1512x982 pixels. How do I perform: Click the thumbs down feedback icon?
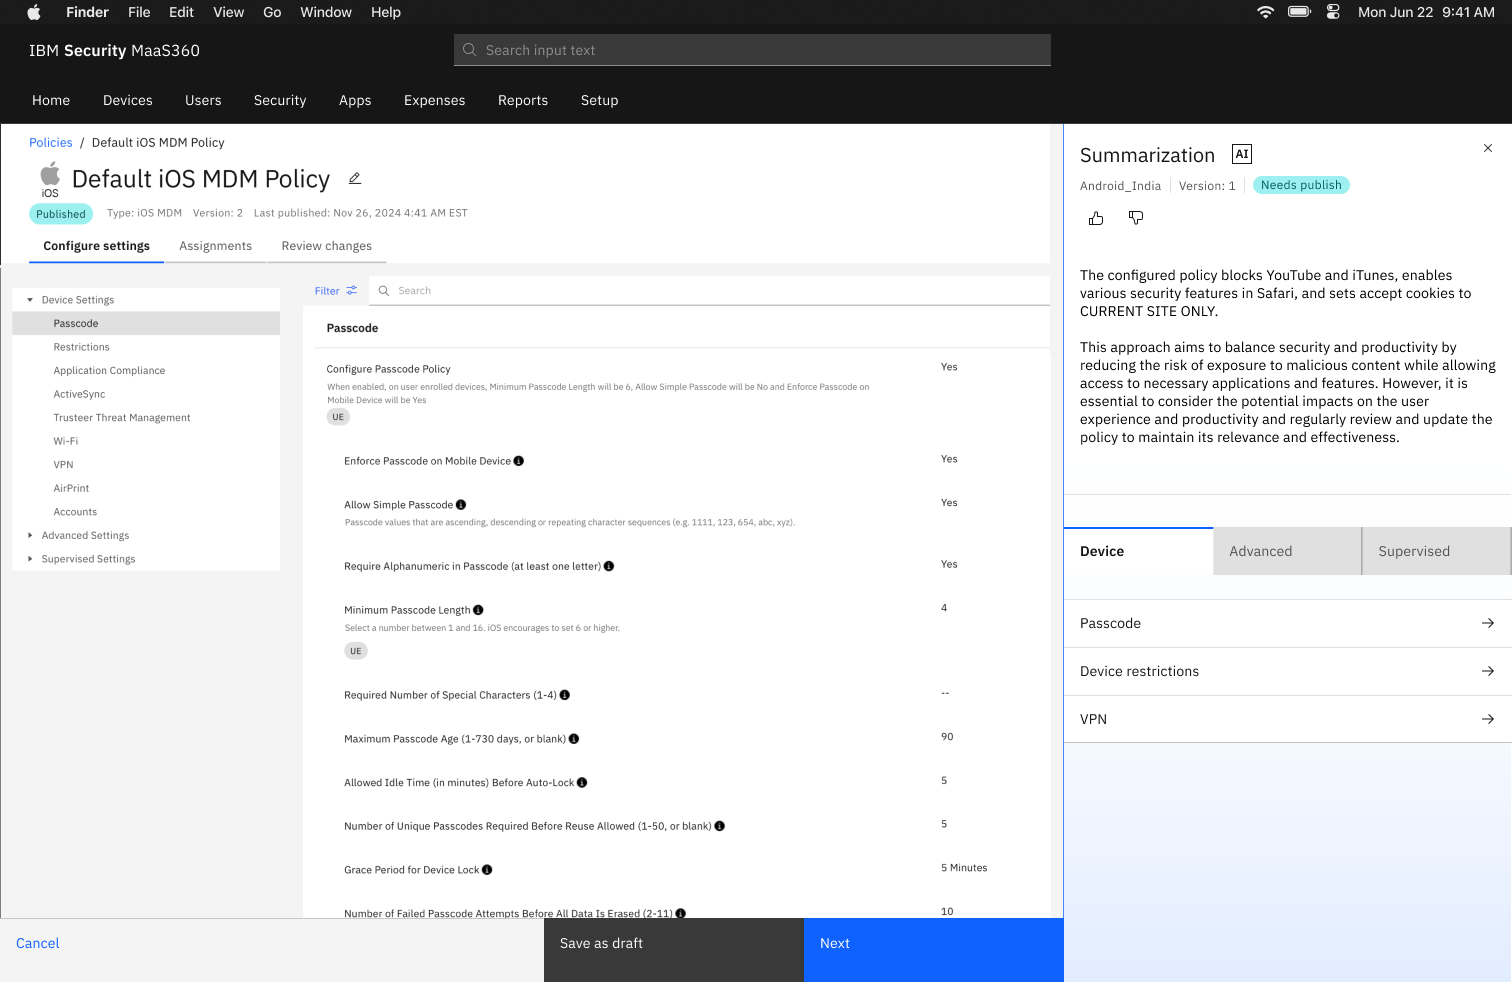click(x=1136, y=218)
